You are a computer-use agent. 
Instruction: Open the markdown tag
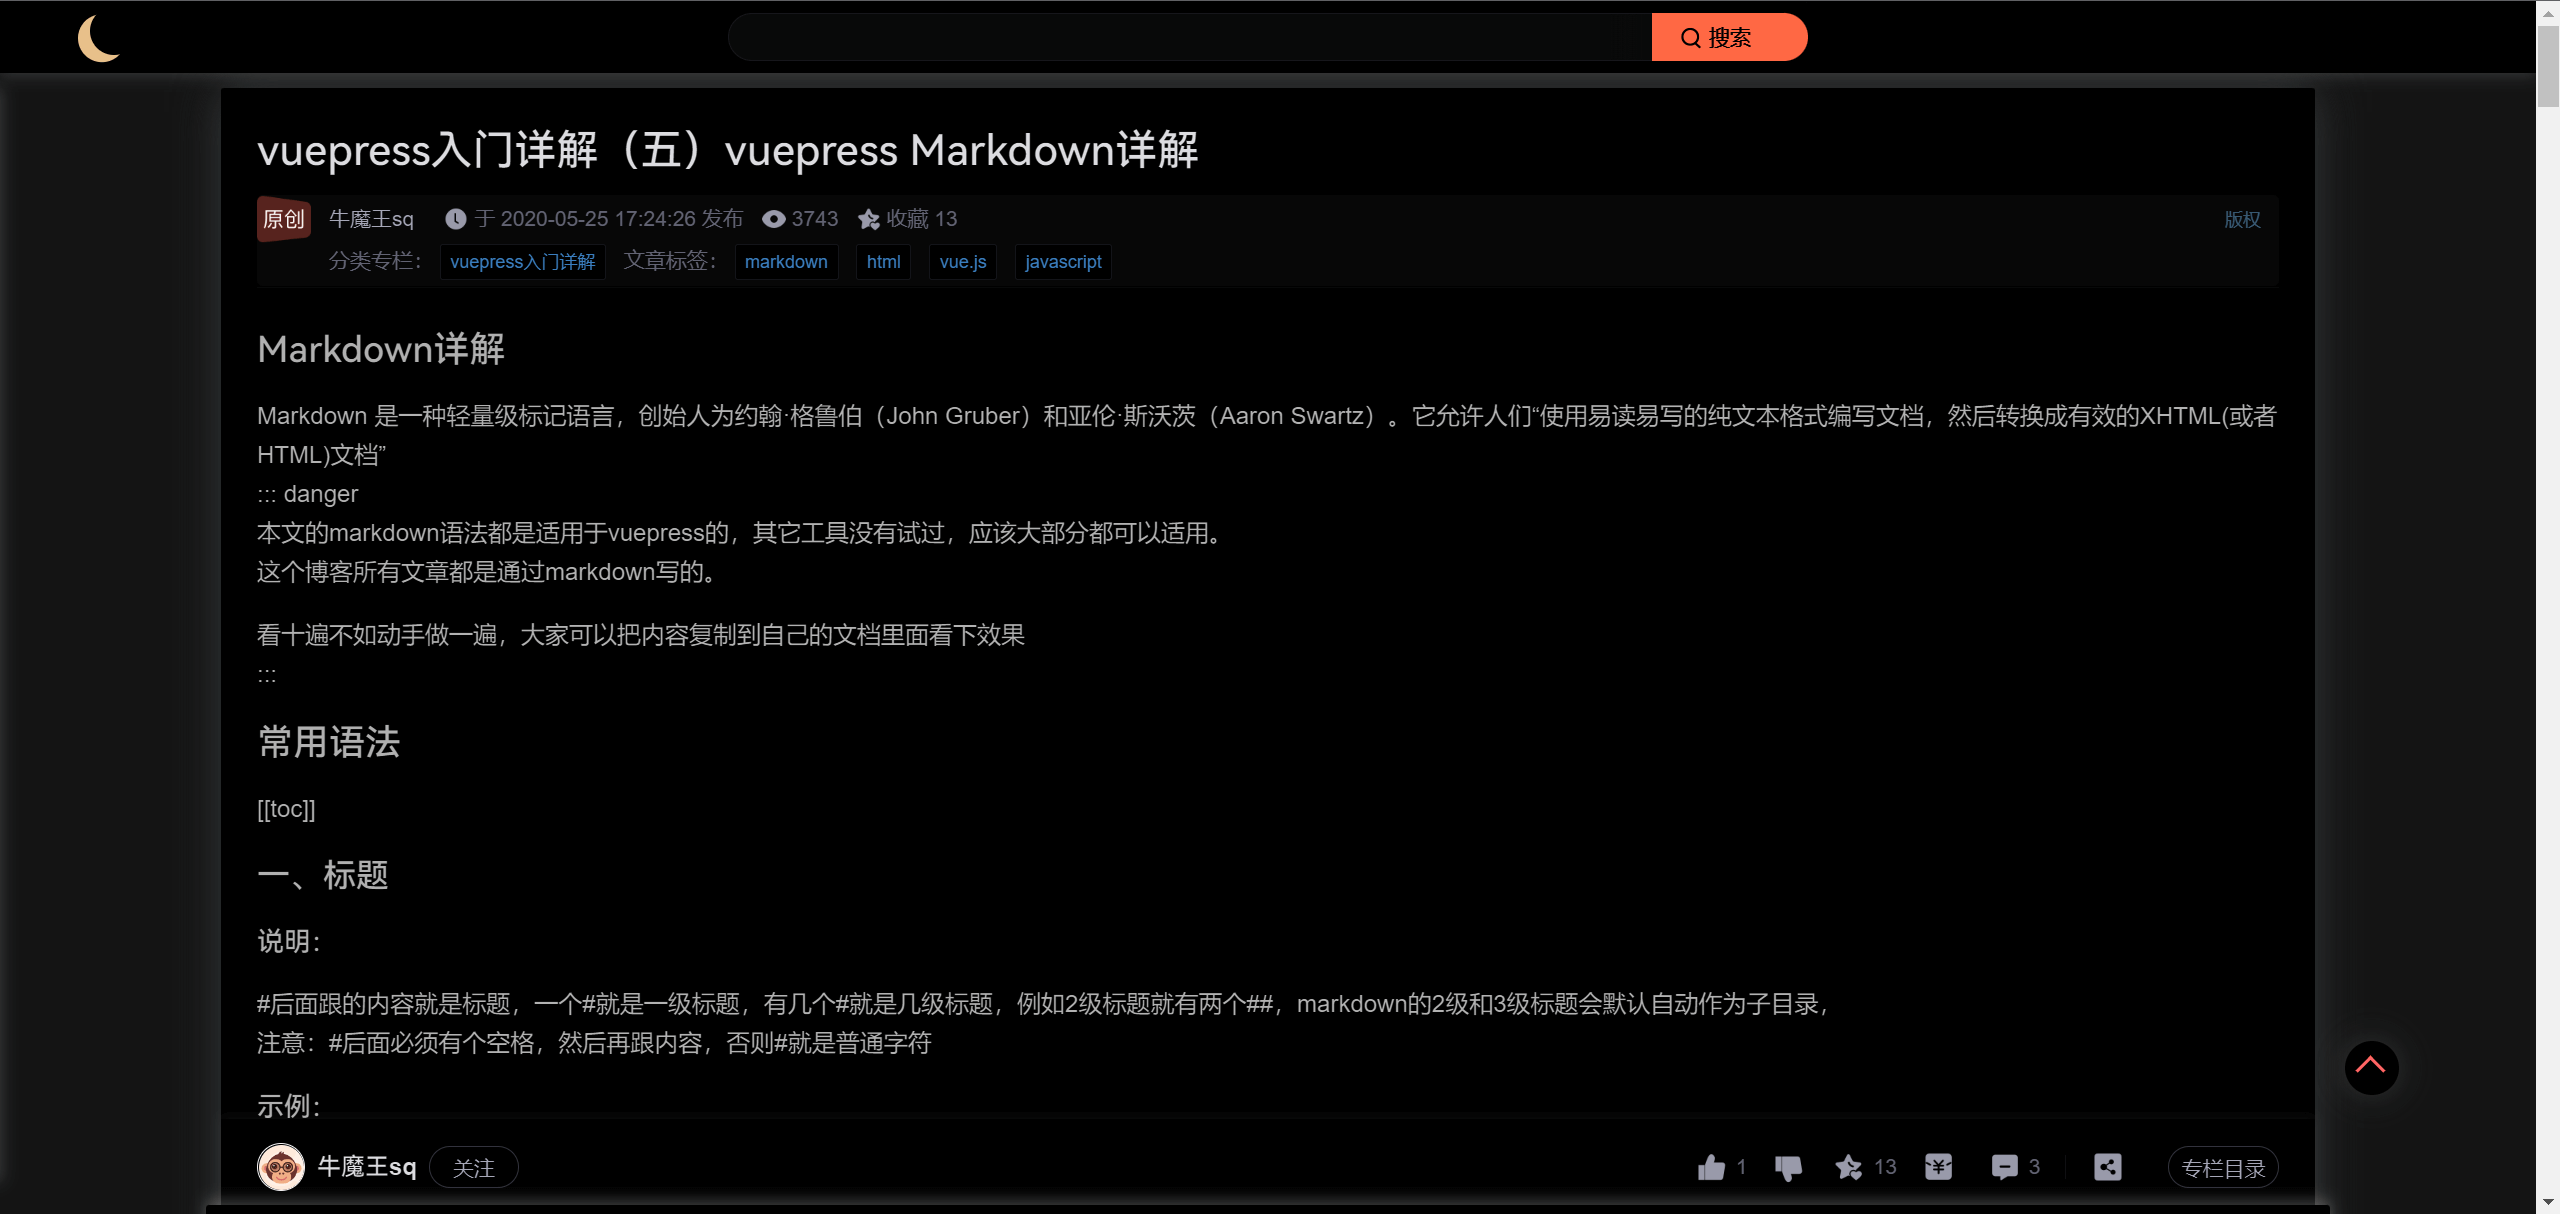coord(786,261)
